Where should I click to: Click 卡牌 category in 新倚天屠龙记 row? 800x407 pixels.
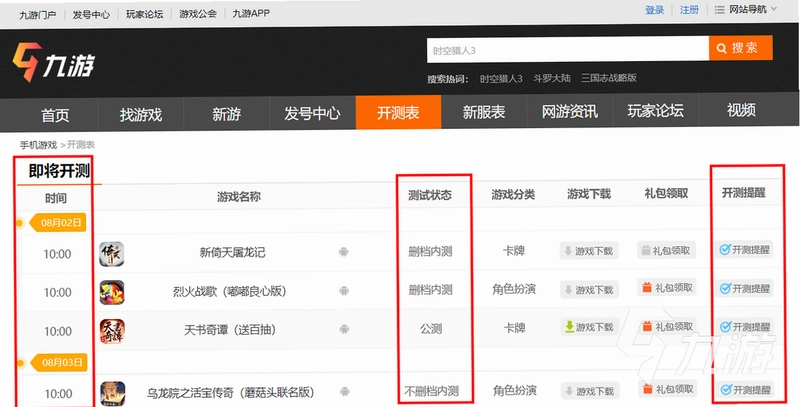(514, 251)
